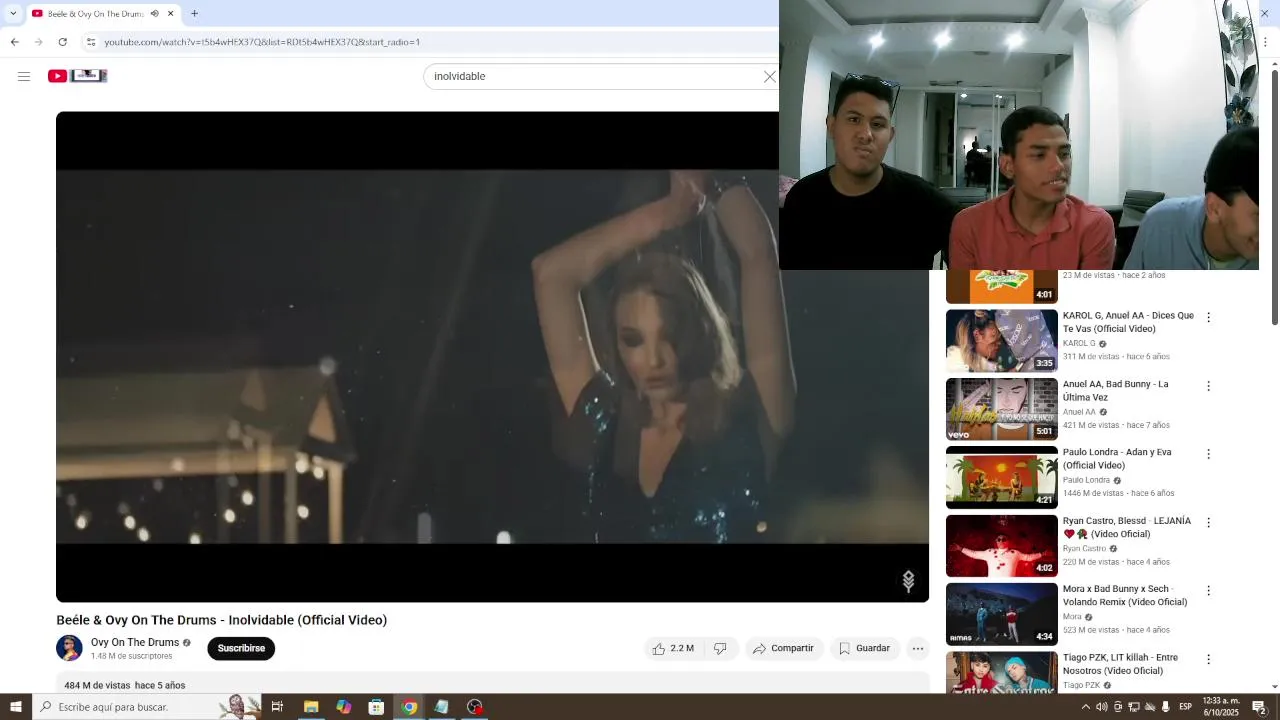Open the 'Volando Remix' video title
Image resolution: width=1280 pixels, height=720 pixels.
pyautogui.click(x=1125, y=596)
